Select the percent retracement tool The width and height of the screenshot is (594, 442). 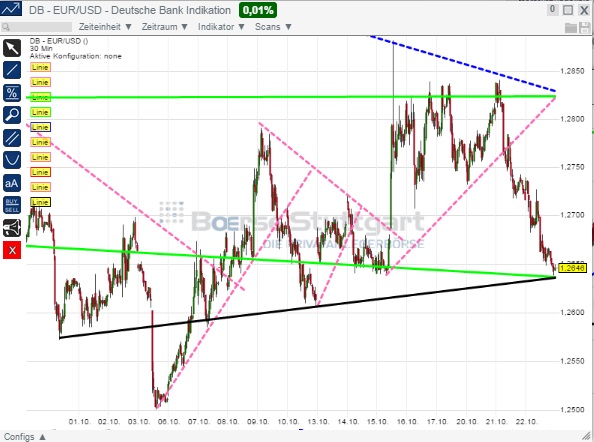12,93
